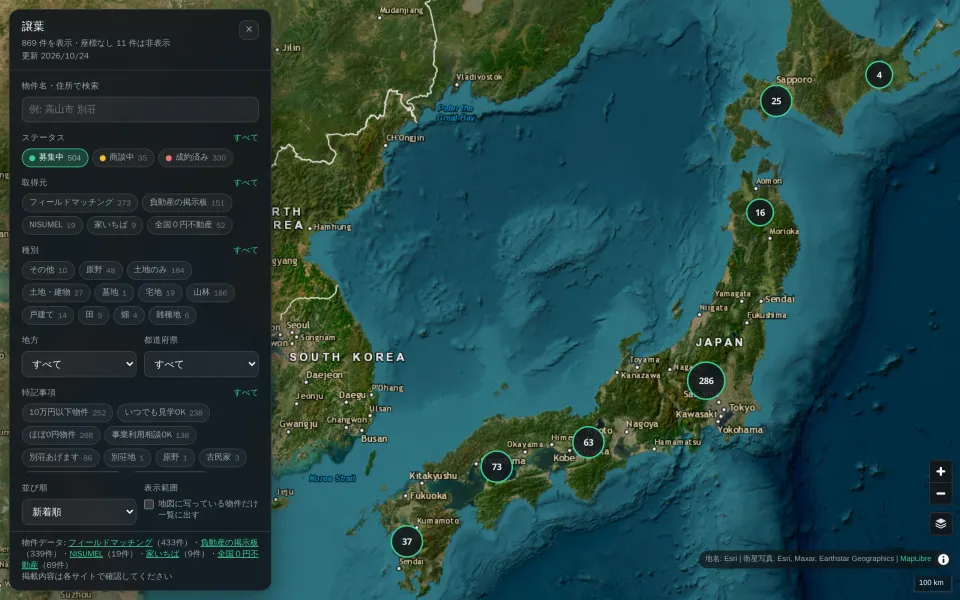Filter source by 全国0円不動産 52 chip
960x600 pixels.
point(190,225)
